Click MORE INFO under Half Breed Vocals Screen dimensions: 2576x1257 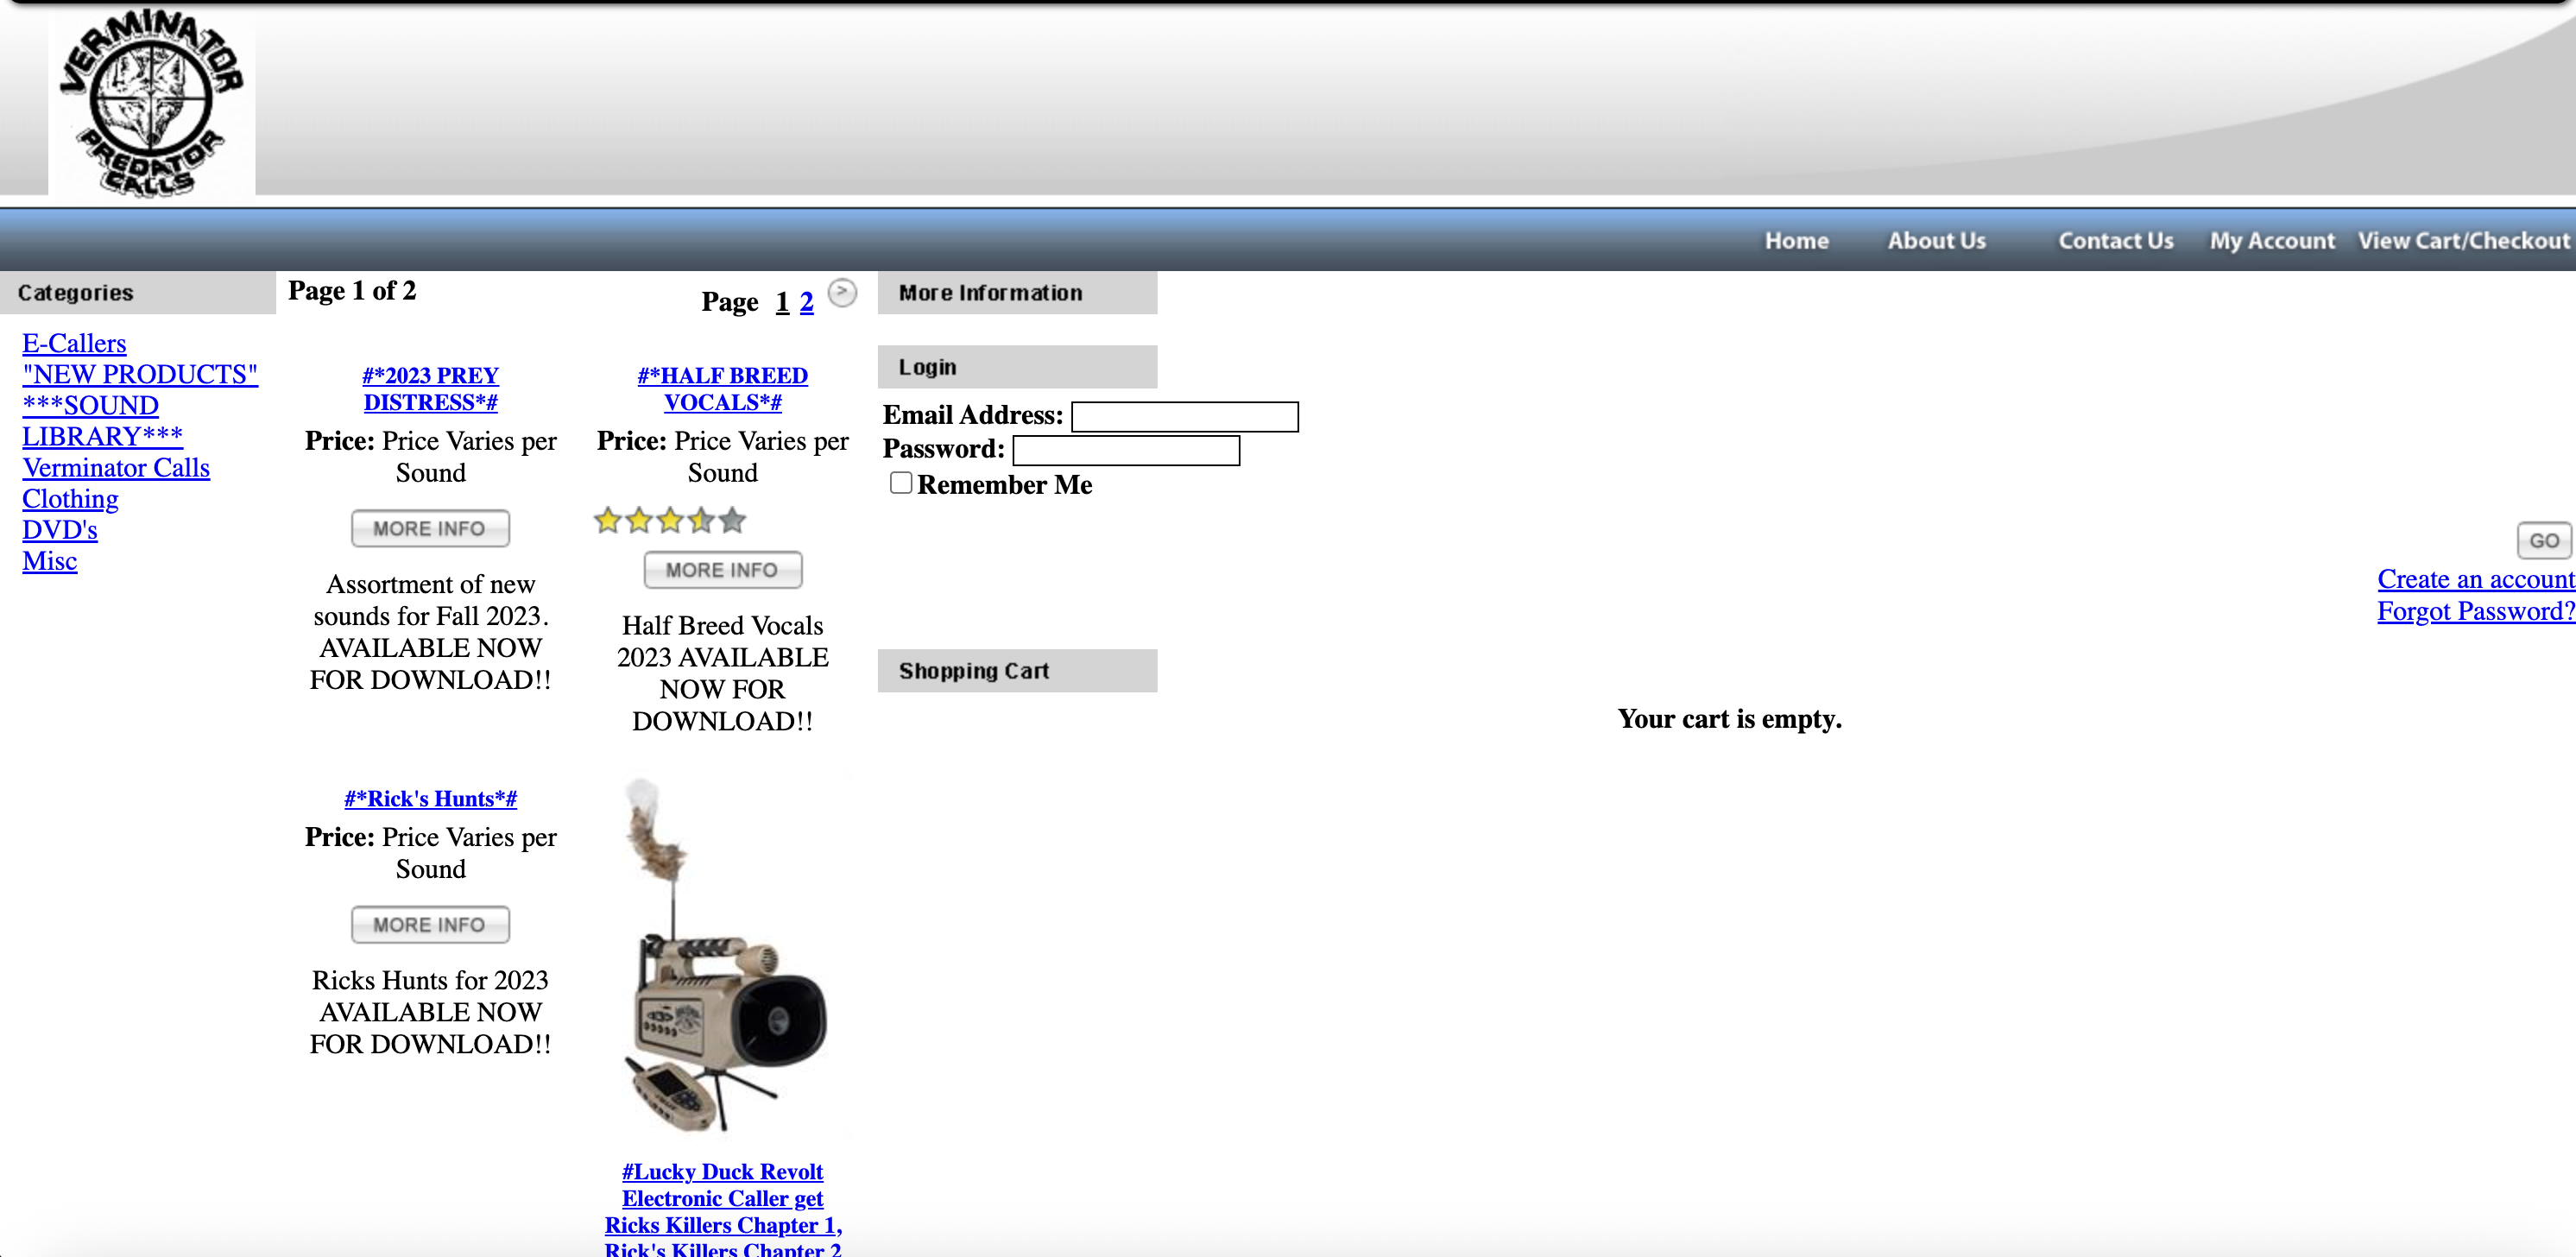point(722,570)
